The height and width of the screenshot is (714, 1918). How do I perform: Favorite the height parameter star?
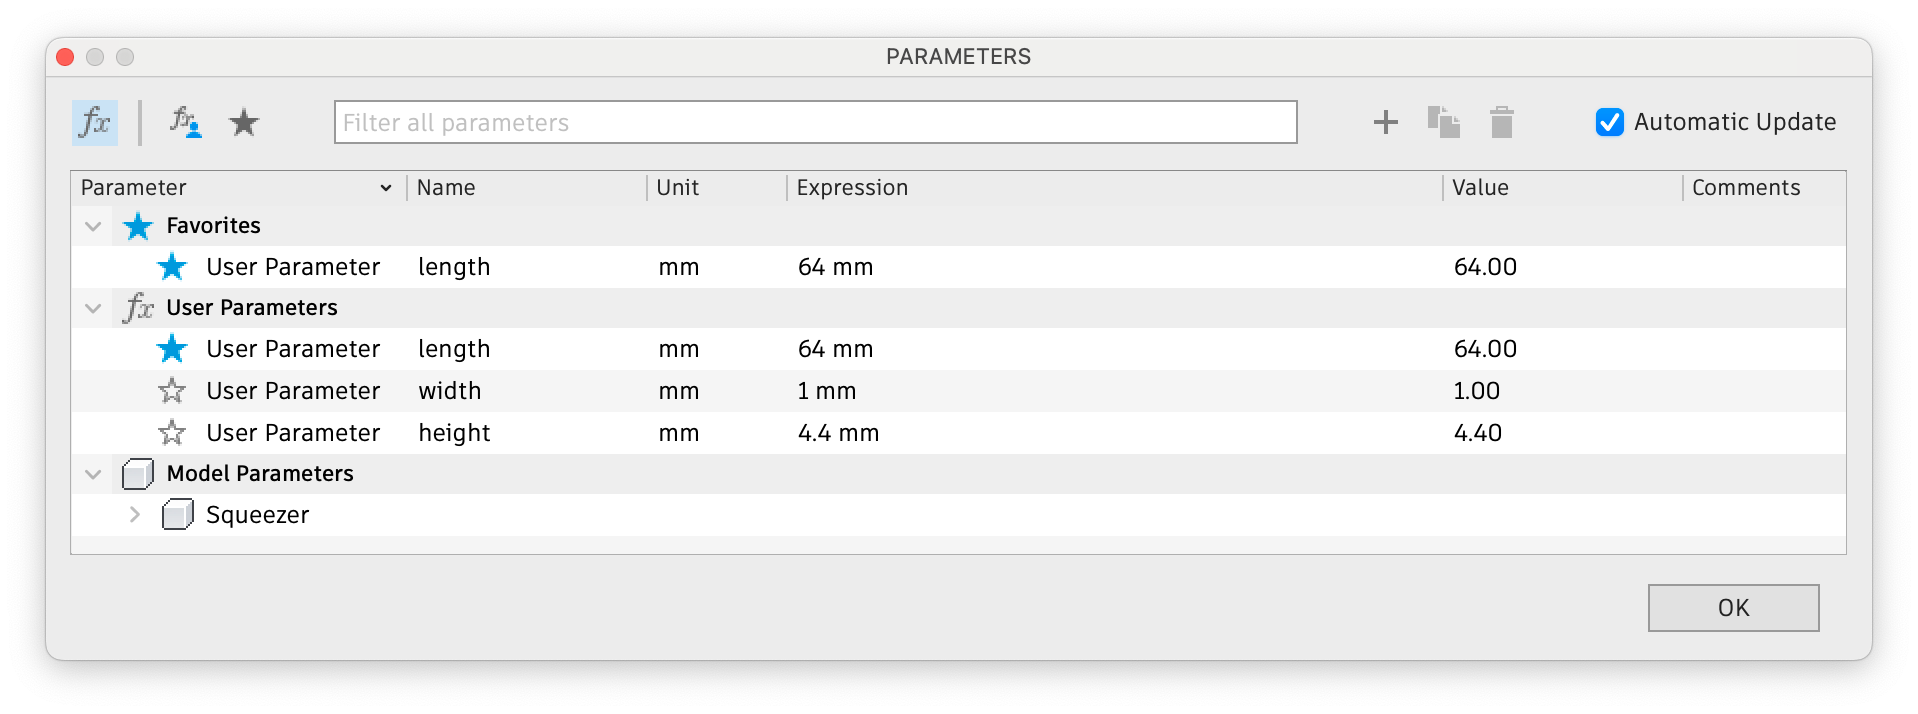click(172, 433)
